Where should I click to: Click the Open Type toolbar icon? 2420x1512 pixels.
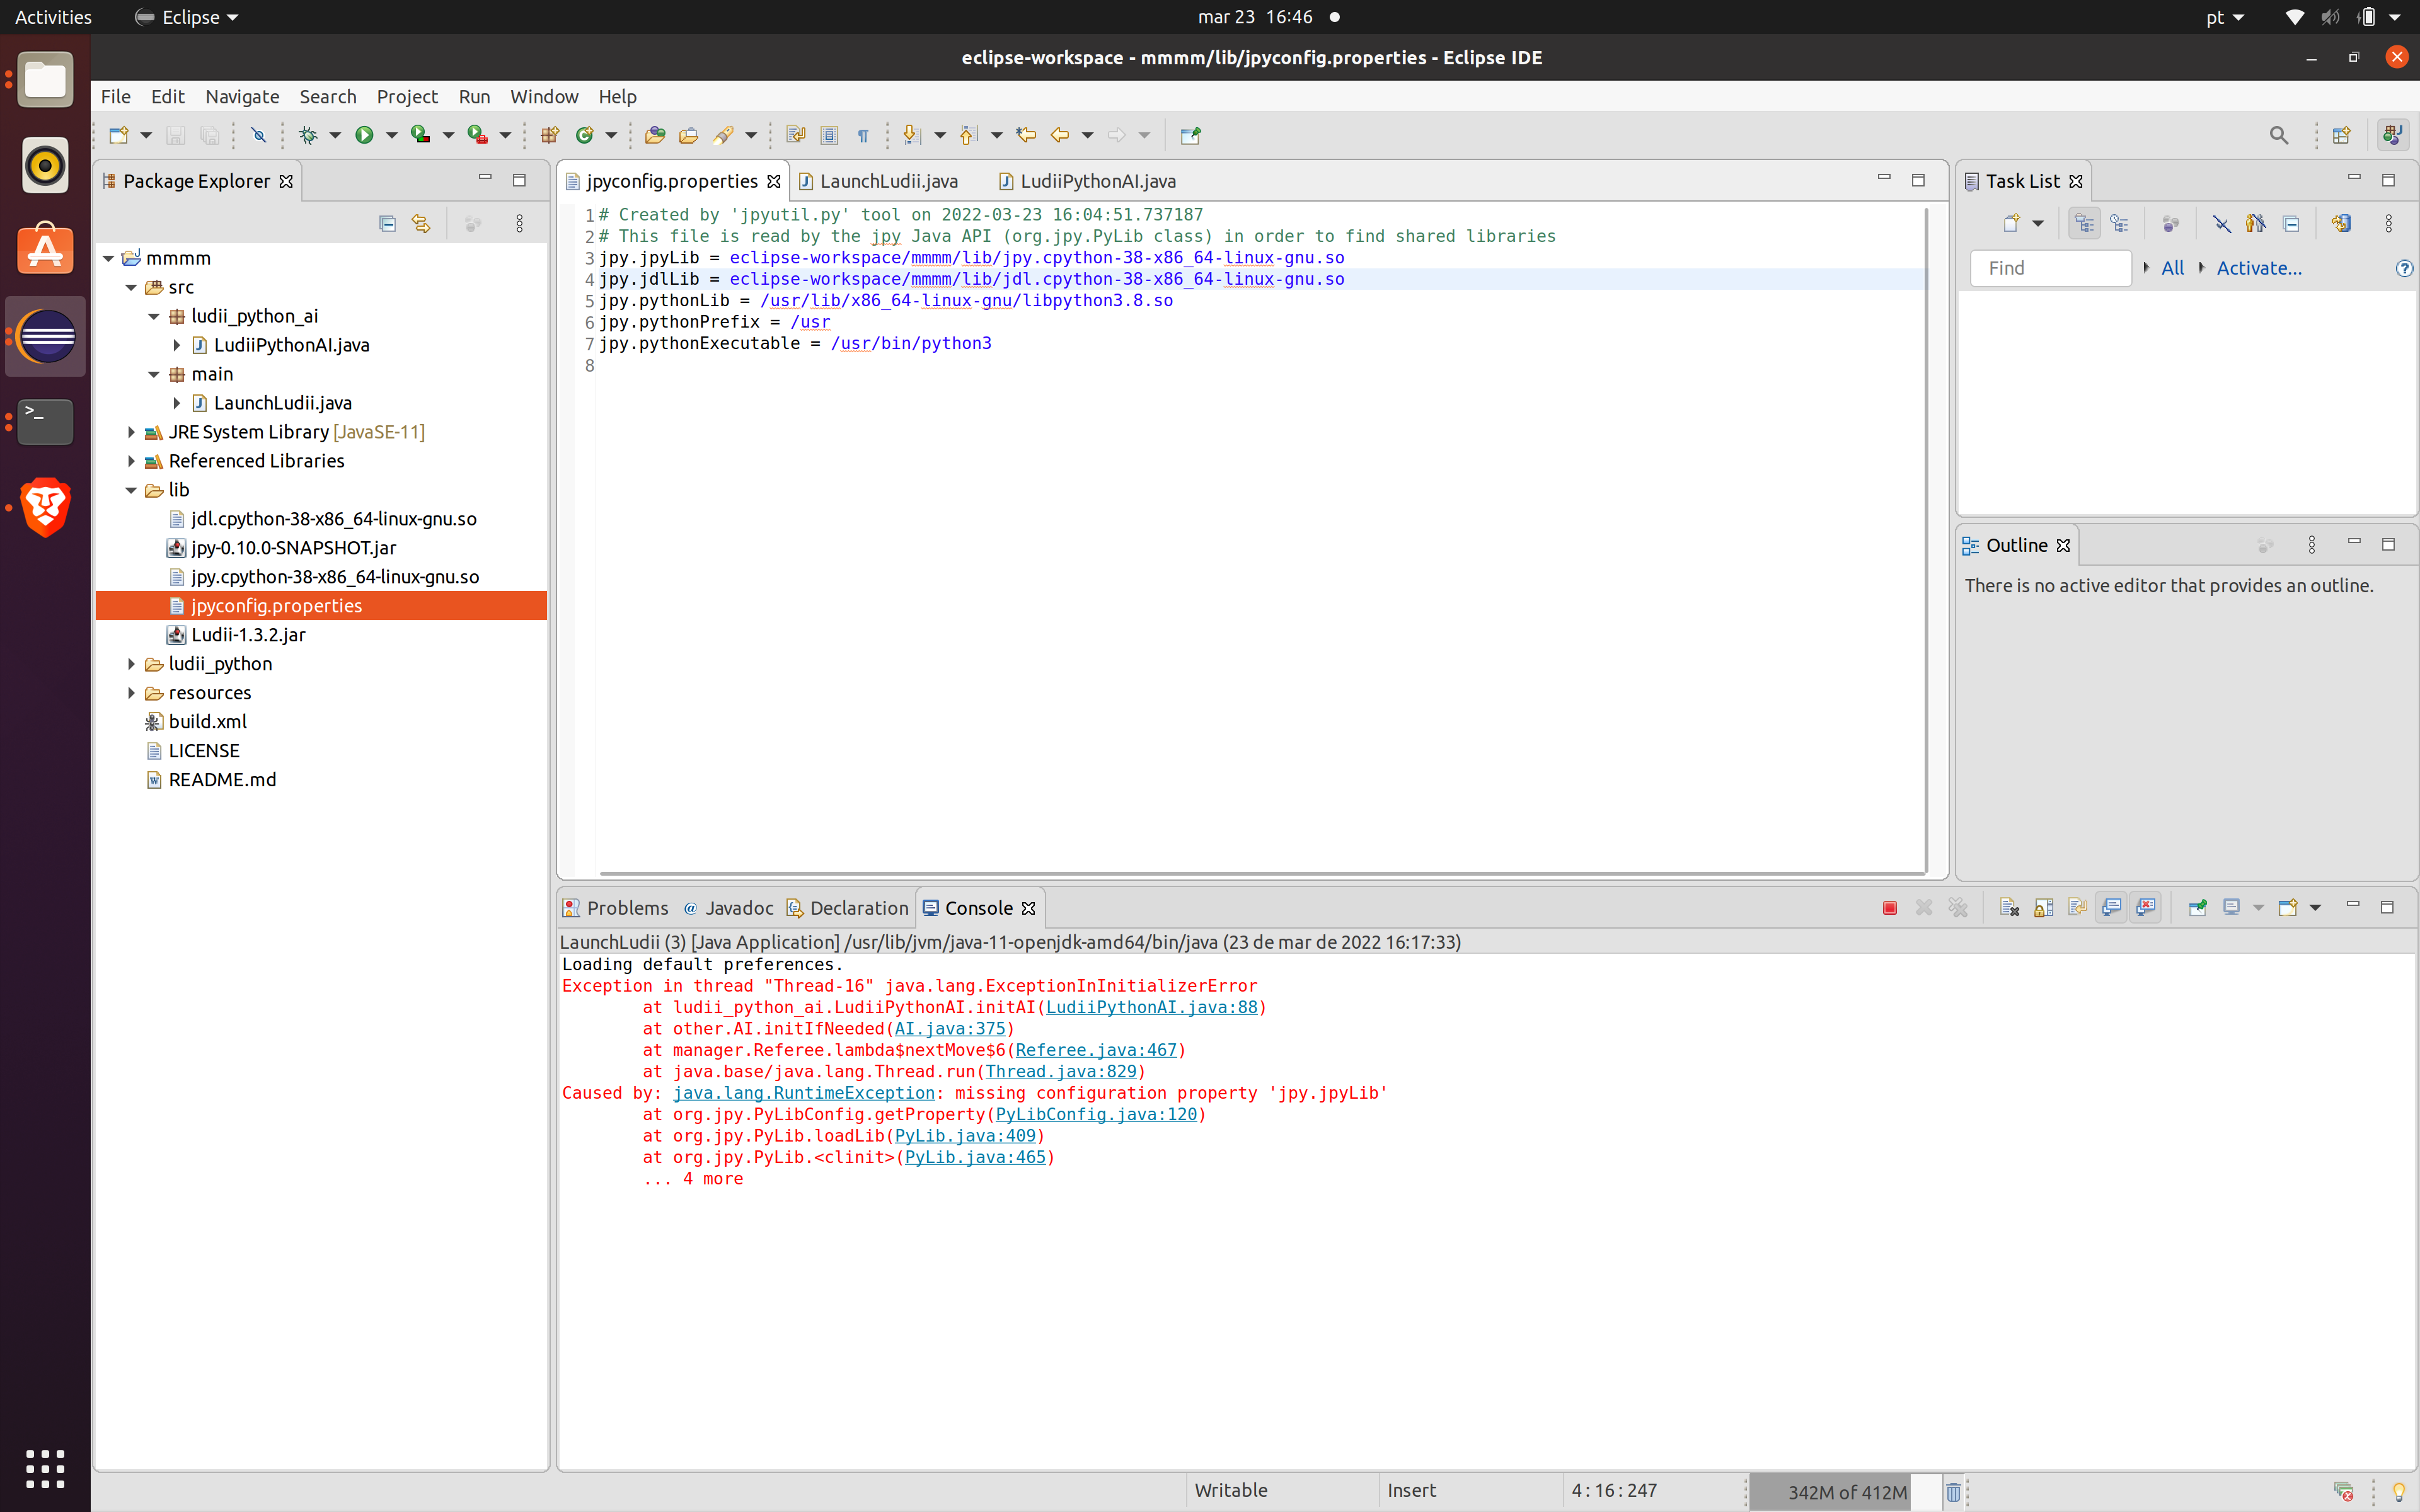pos(655,135)
